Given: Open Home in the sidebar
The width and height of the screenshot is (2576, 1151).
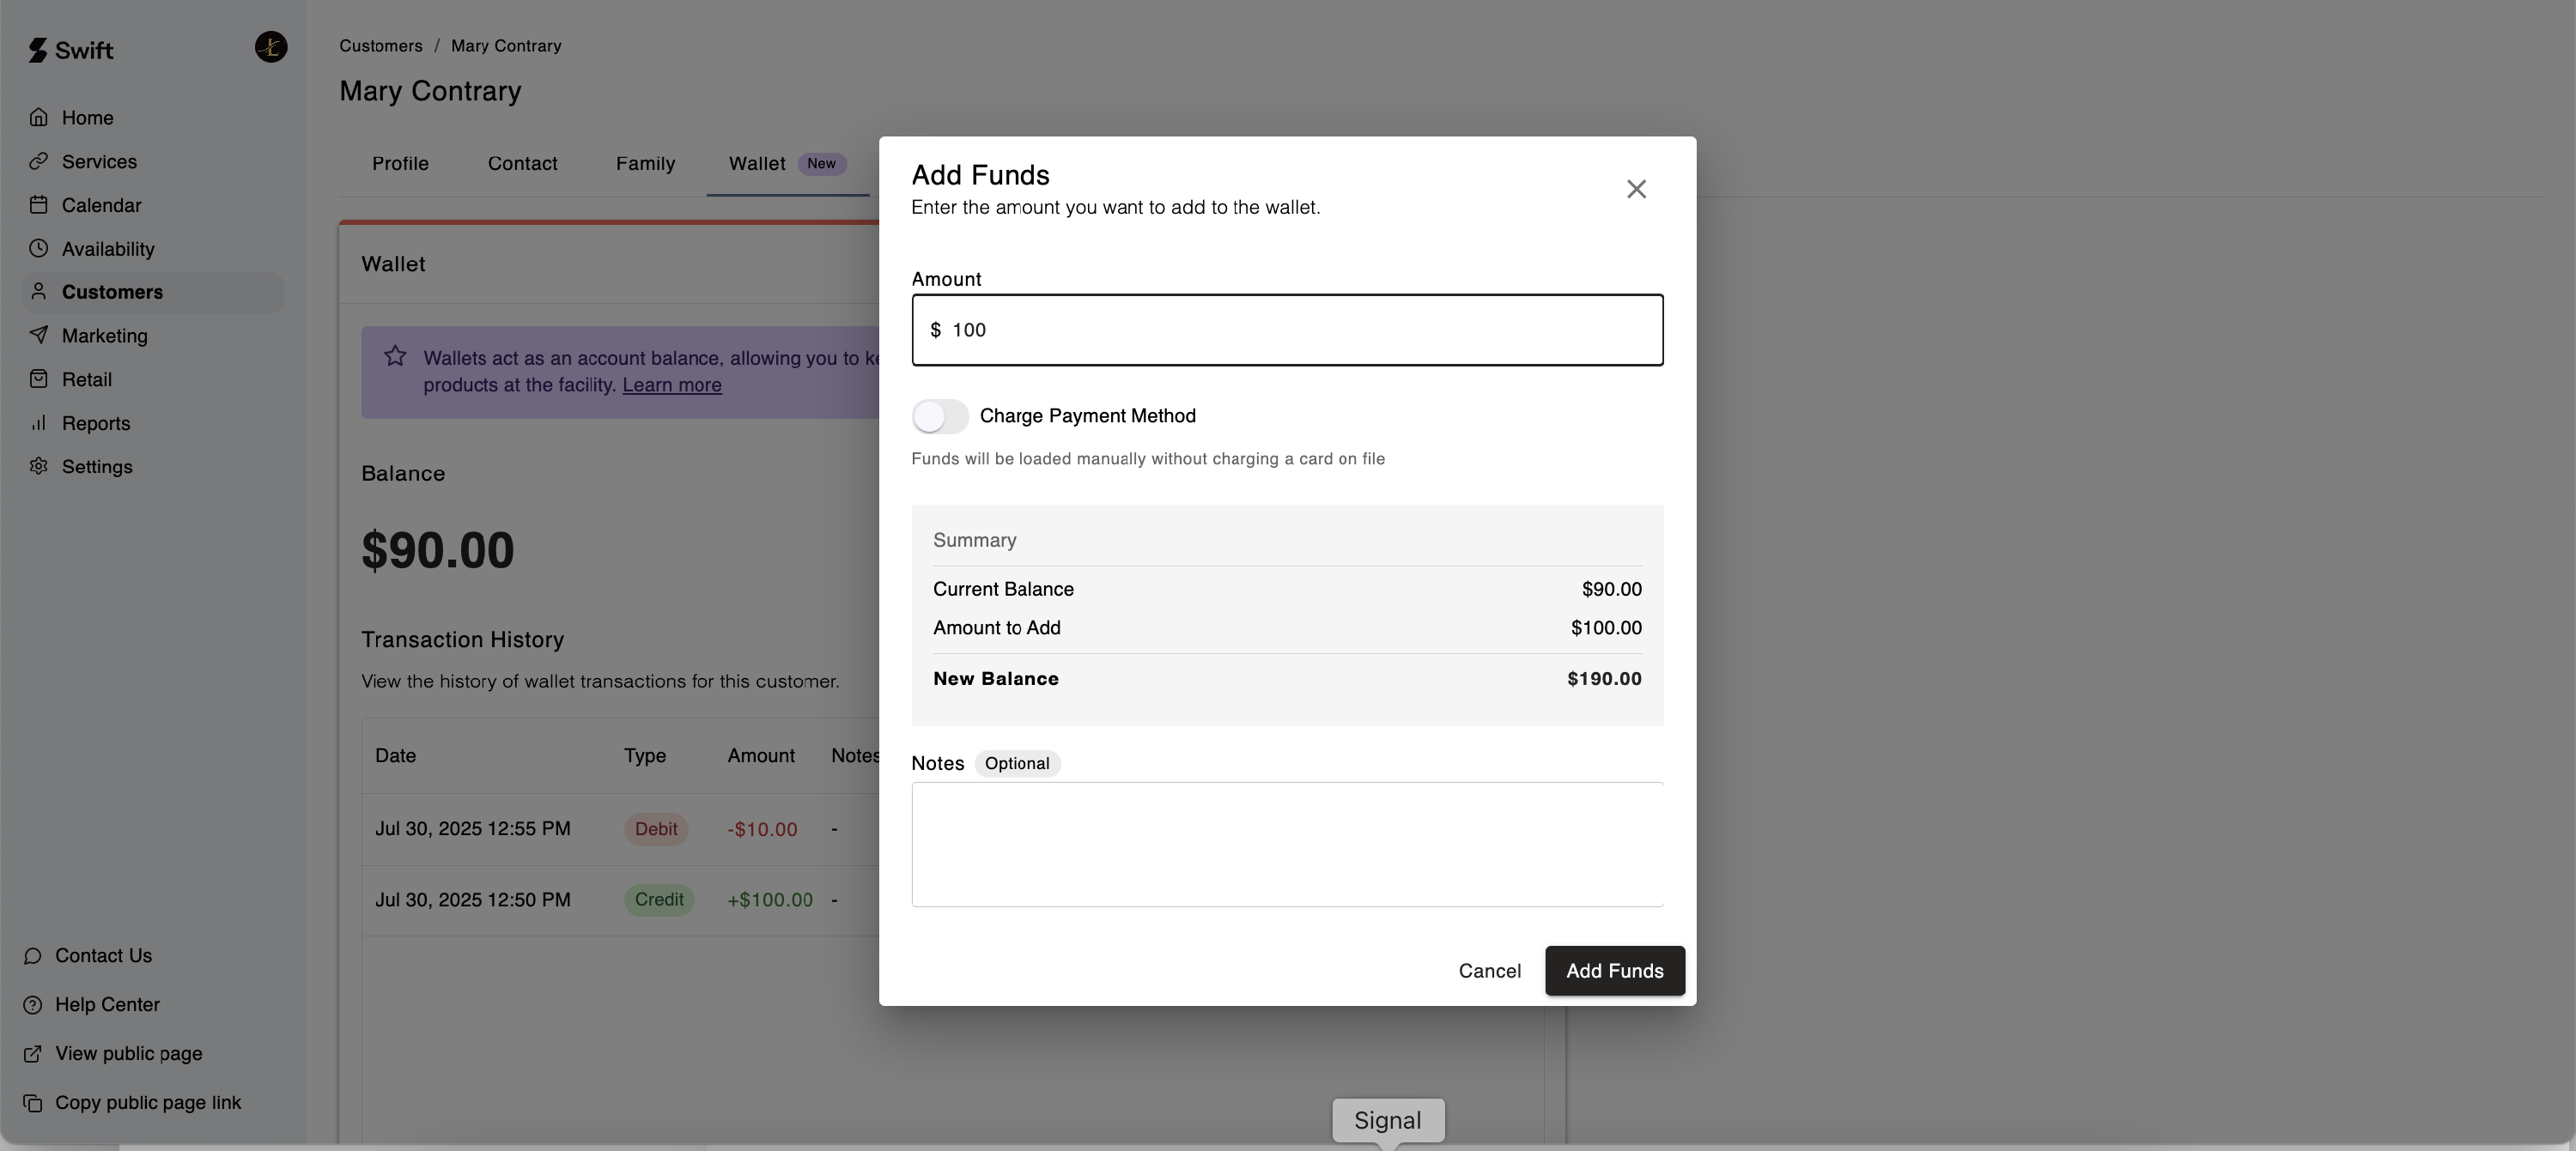Looking at the screenshot, I should click(153, 117).
